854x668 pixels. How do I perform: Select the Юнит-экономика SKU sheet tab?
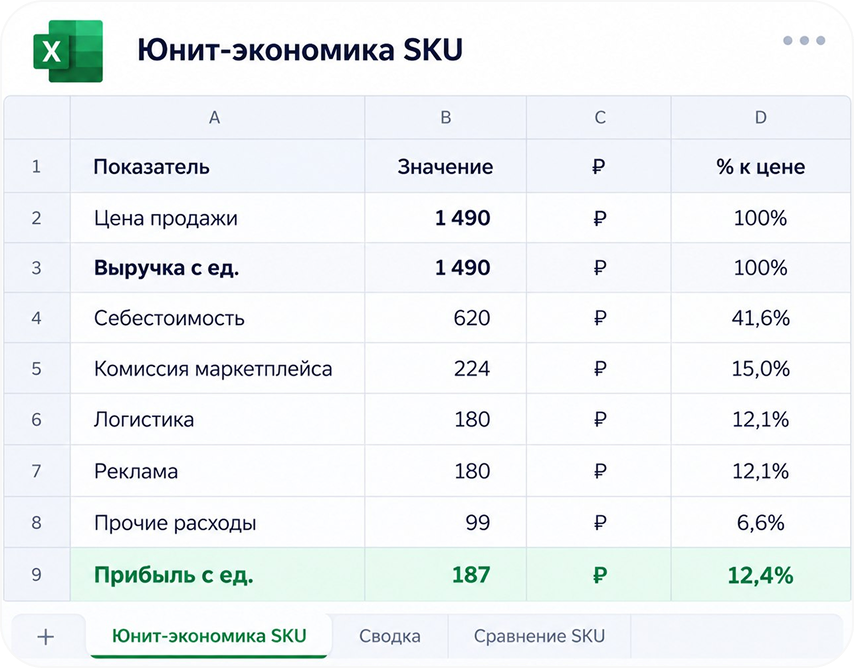(x=209, y=636)
